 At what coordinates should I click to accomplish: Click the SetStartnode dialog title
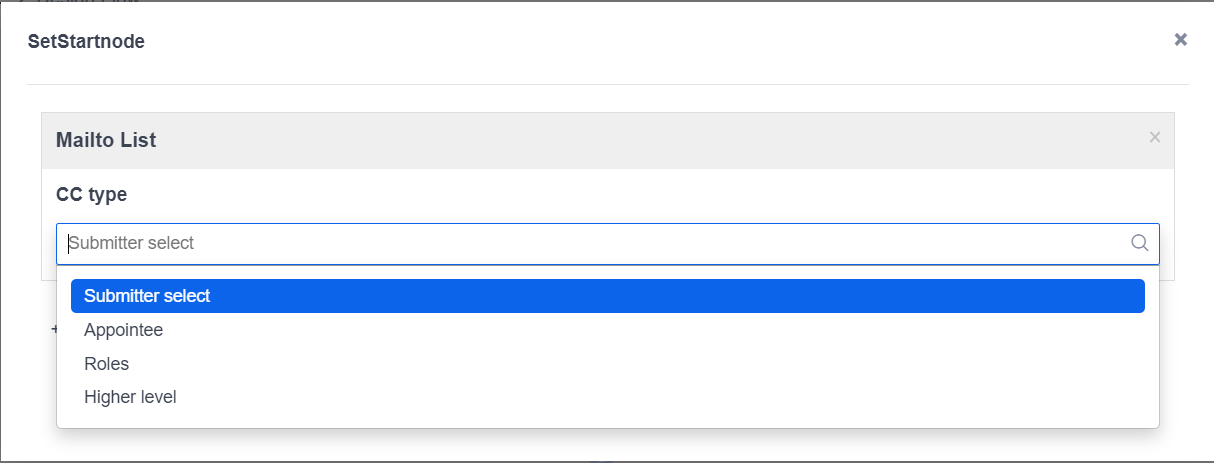86,41
